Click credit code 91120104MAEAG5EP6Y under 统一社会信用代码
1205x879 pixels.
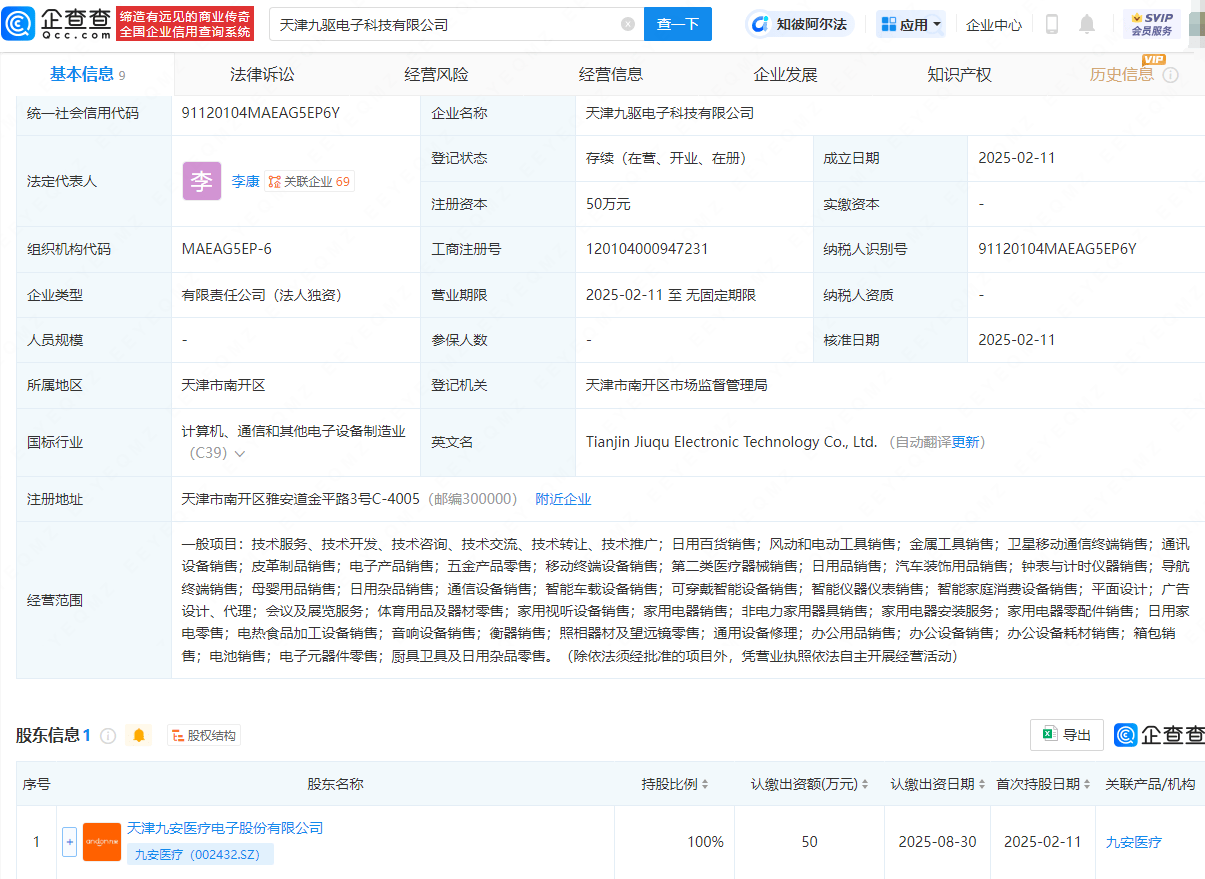(x=261, y=113)
